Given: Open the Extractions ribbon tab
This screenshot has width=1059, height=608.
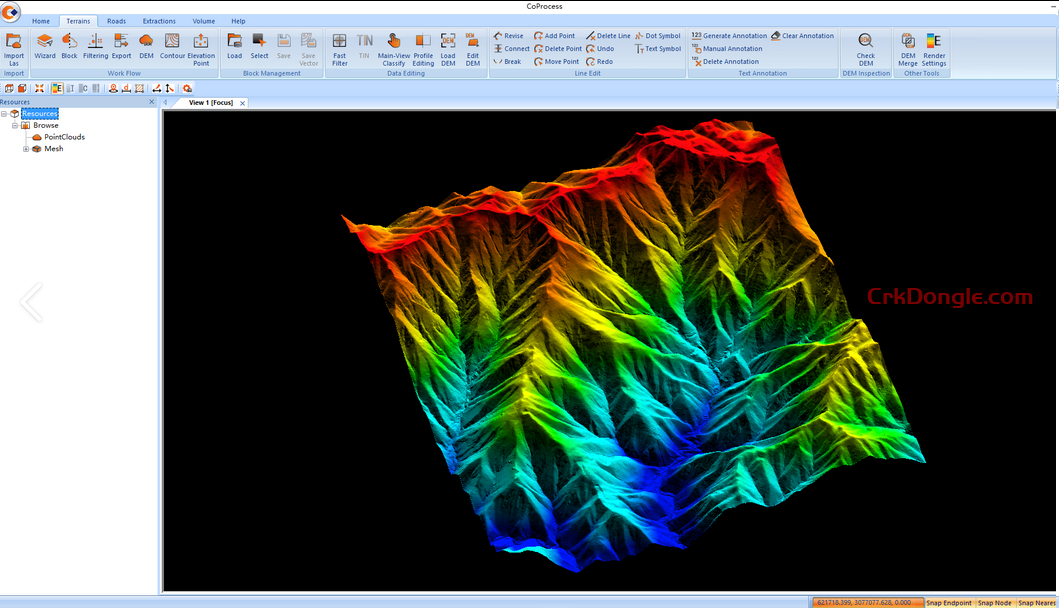Looking at the screenshot, I should point(159,20).
